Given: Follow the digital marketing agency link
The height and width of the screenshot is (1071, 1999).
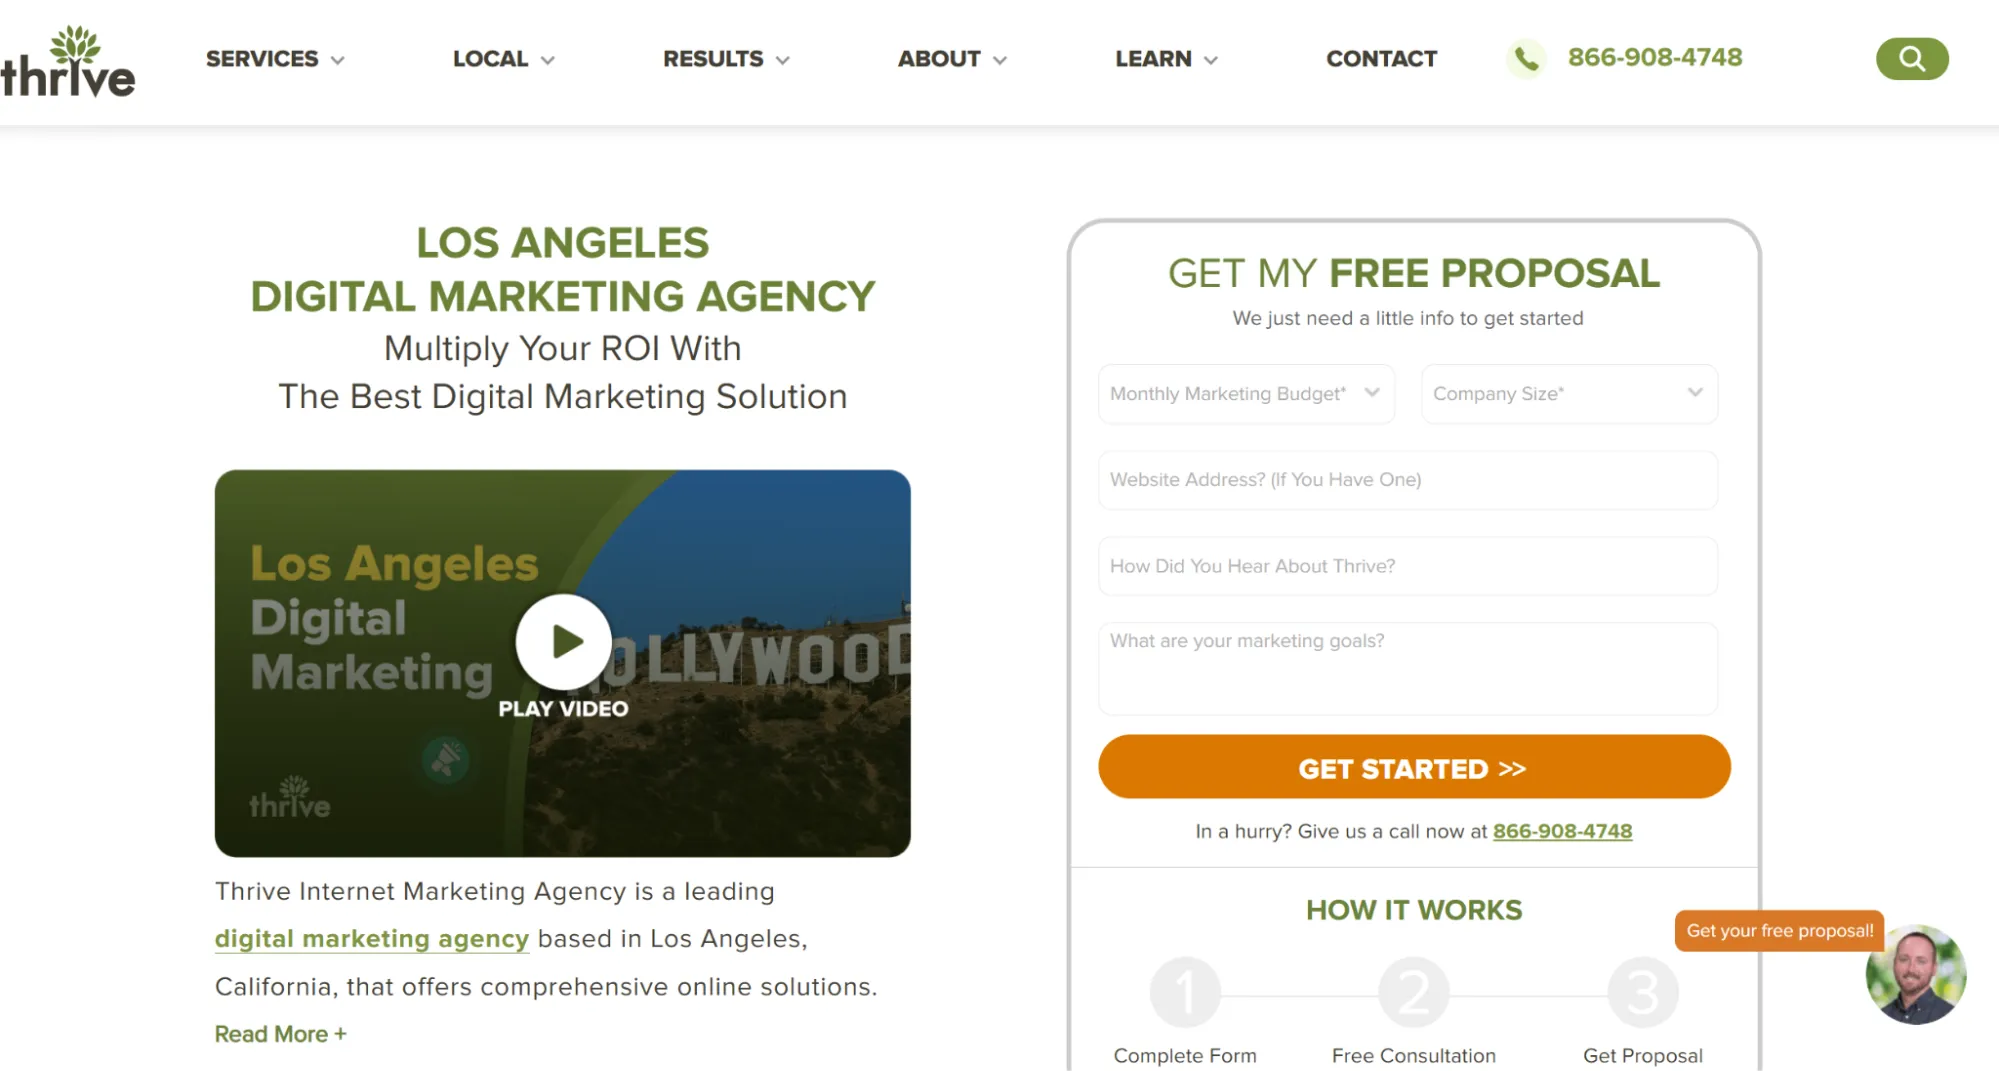Looking at the screenshot, I should point(372,939).
